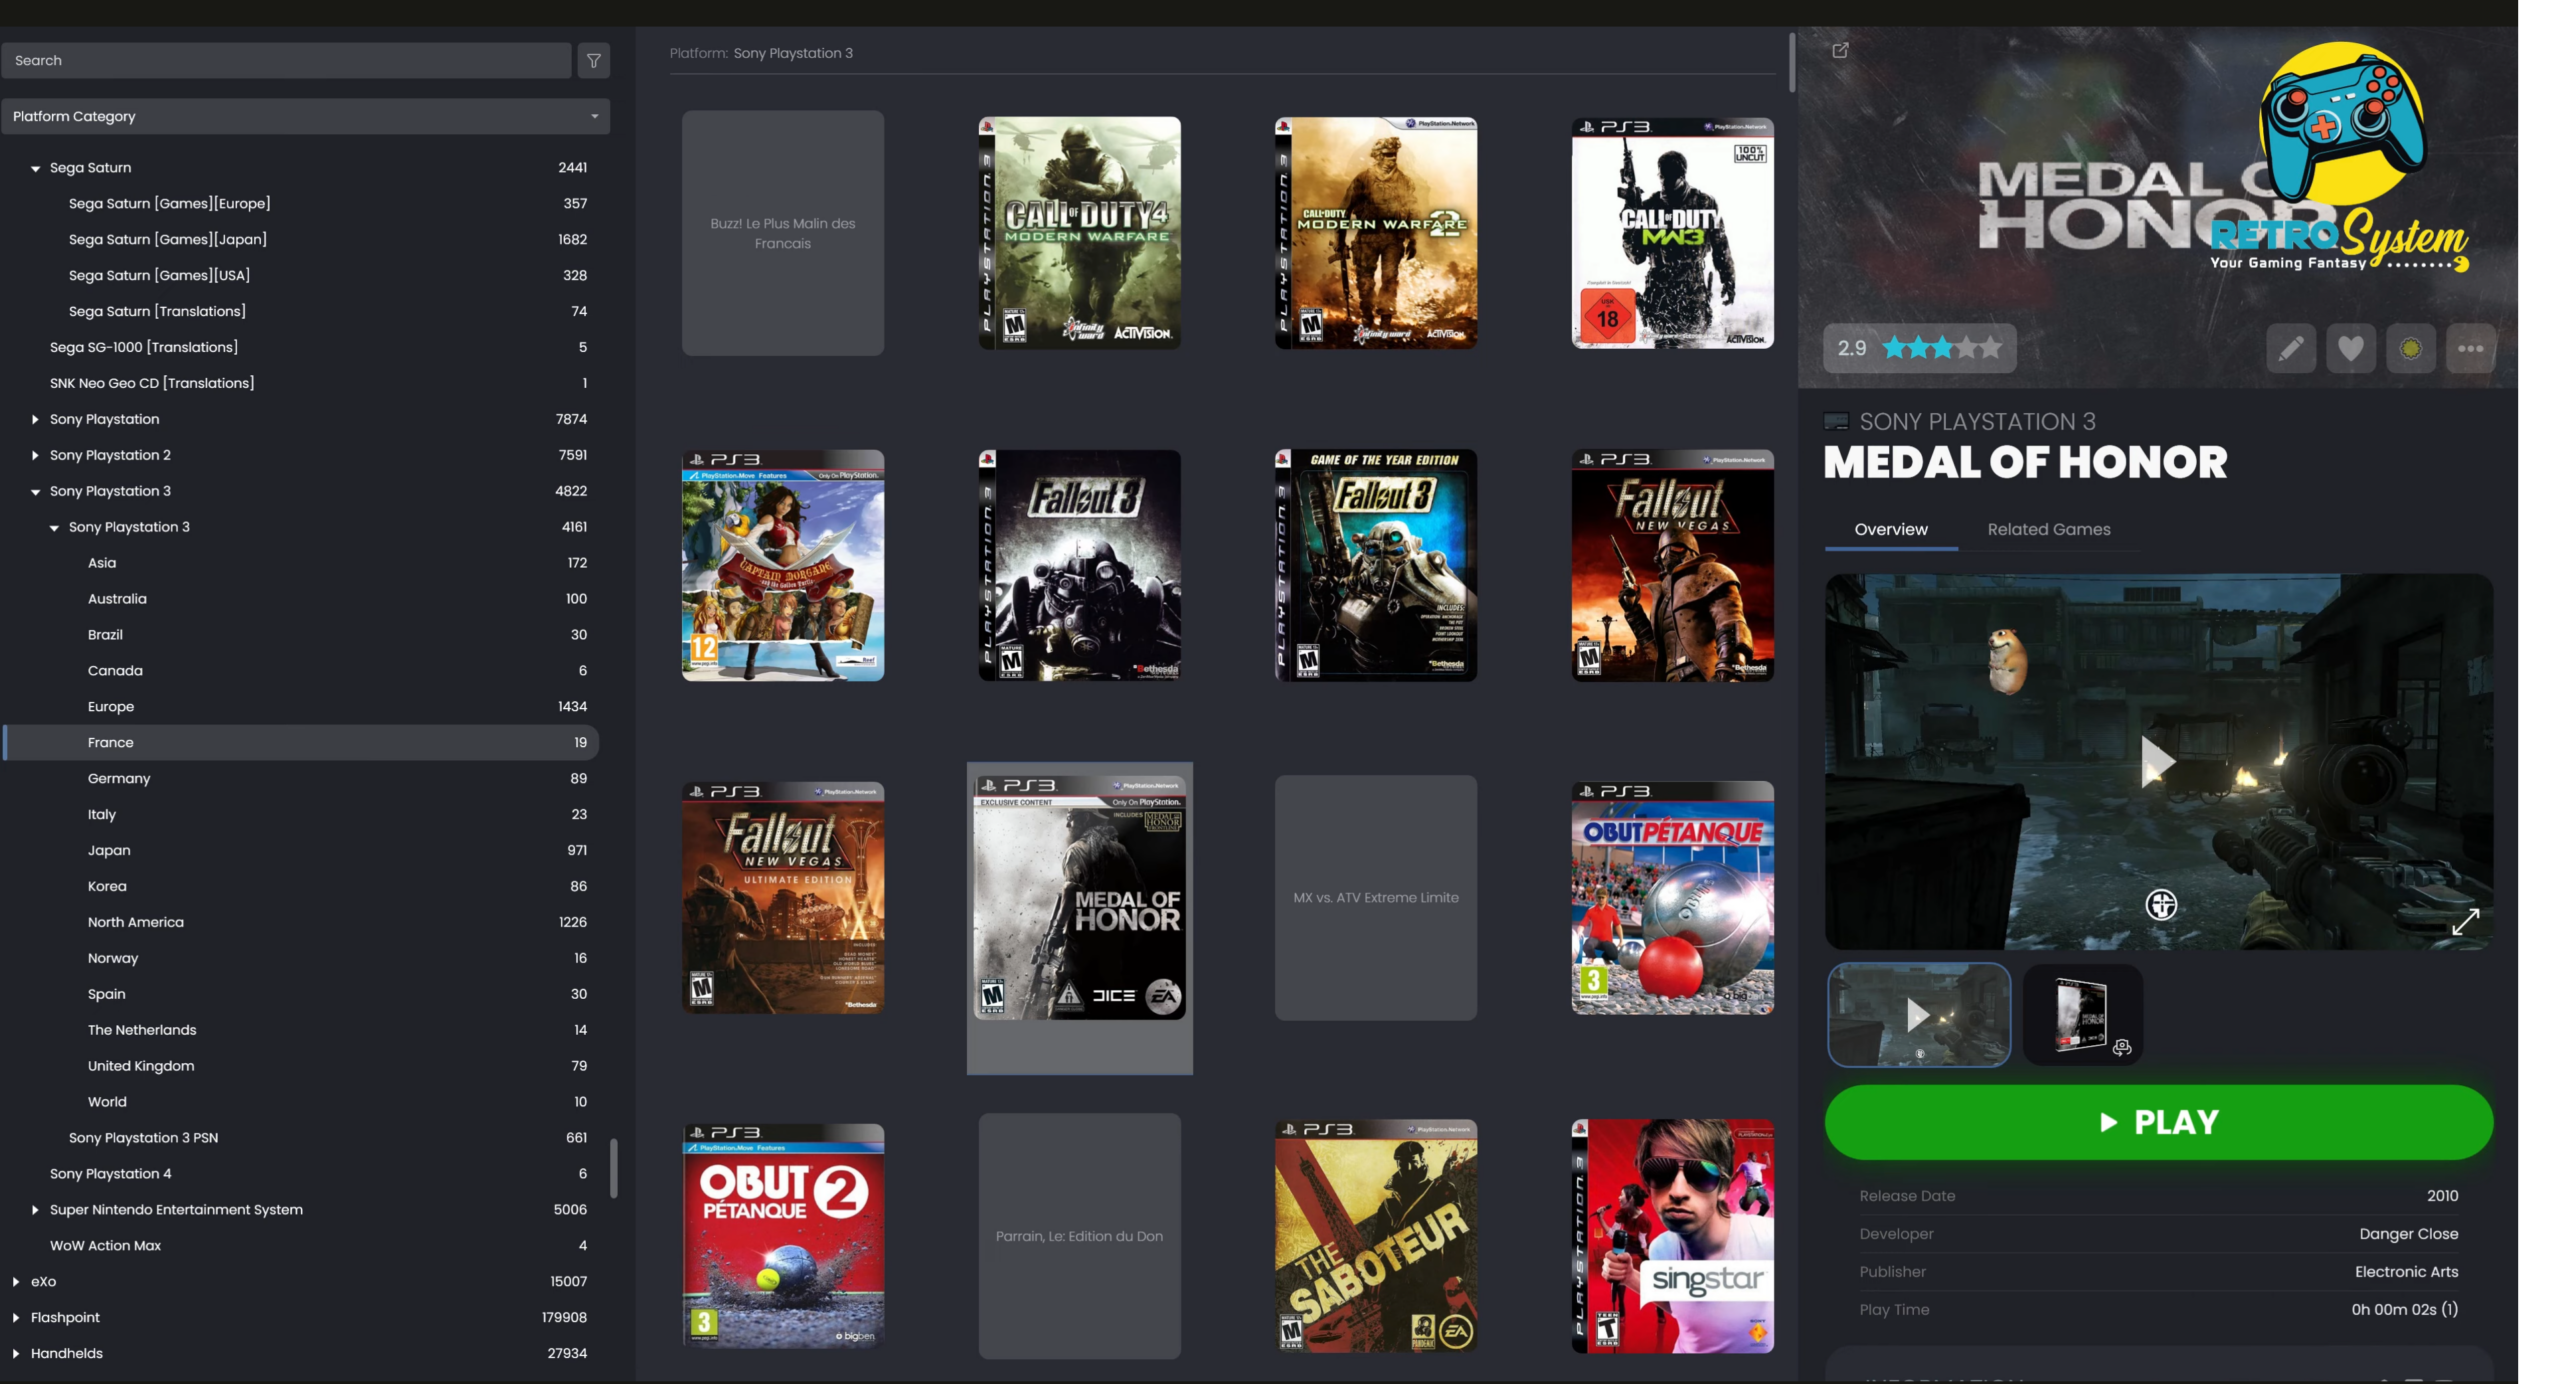Mark Medal of Honor as favorite with heart icon
2560x1384 pixels.
pos(2350,349)
